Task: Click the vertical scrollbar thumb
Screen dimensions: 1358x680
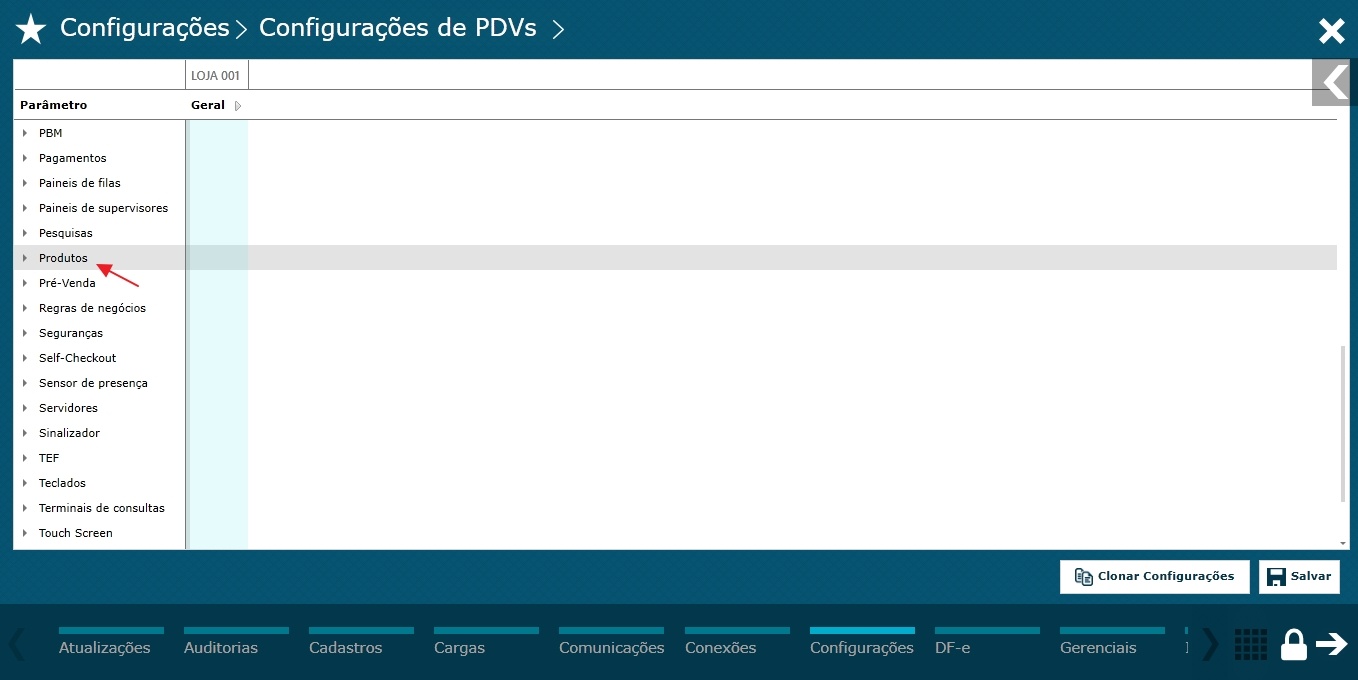Action: pos(1343,424)
